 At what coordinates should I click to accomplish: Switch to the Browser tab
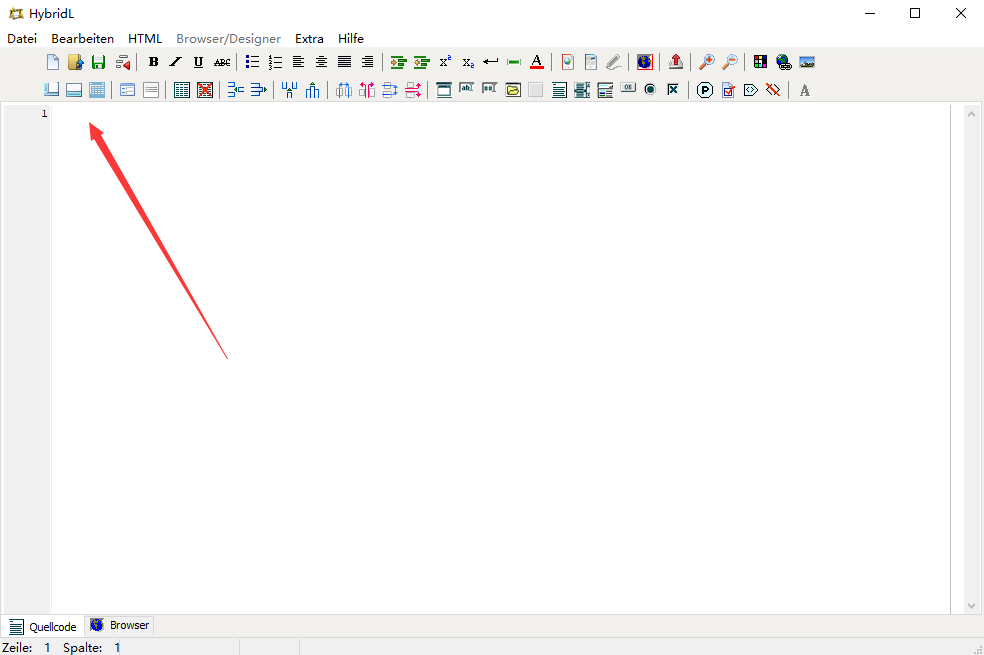point(119,626)
